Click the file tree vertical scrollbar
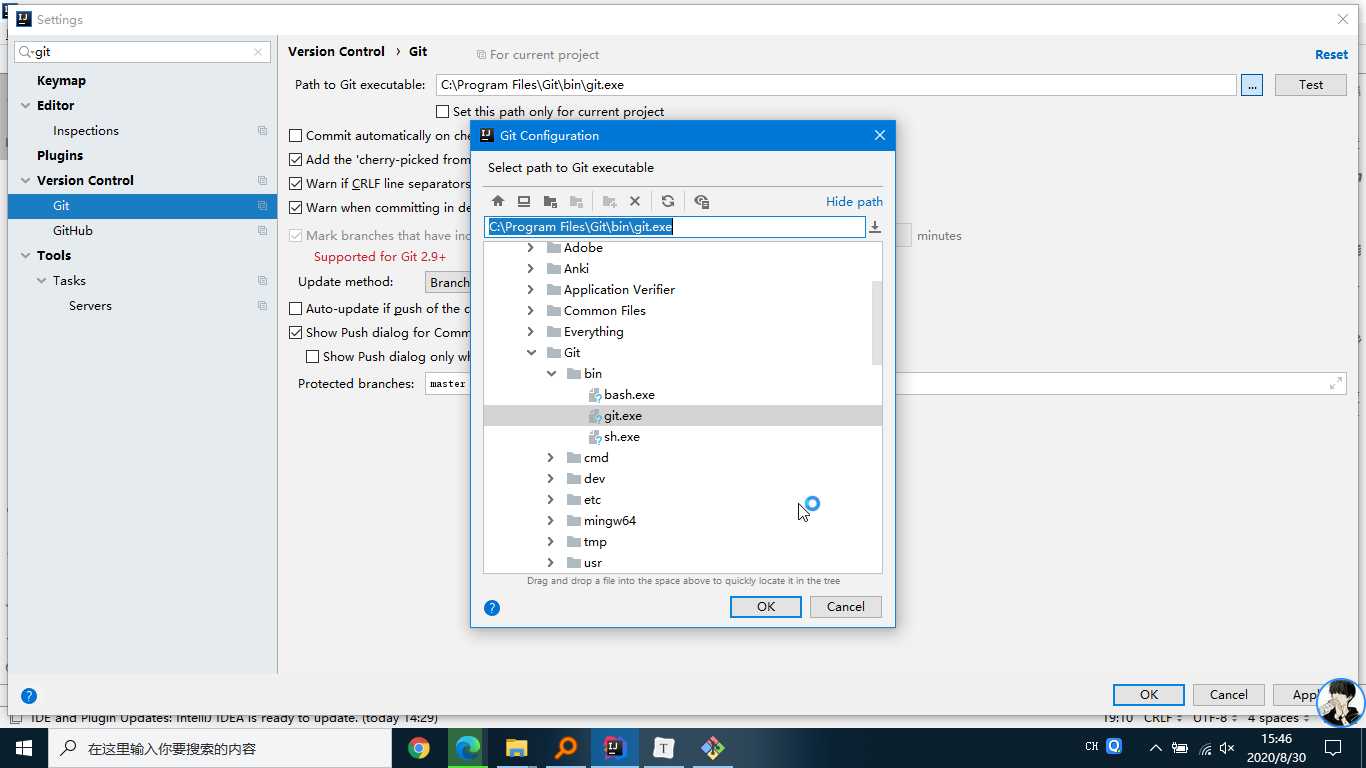This screenshot has width=1366, height=768. coord(877,323)
